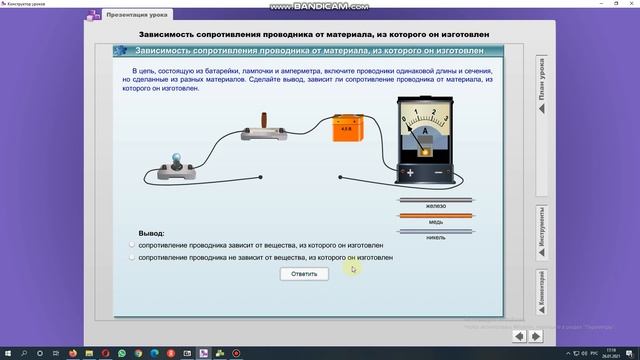Pick the медь (copper) conductor wire
Screen dimensions: 640x360
436,216
